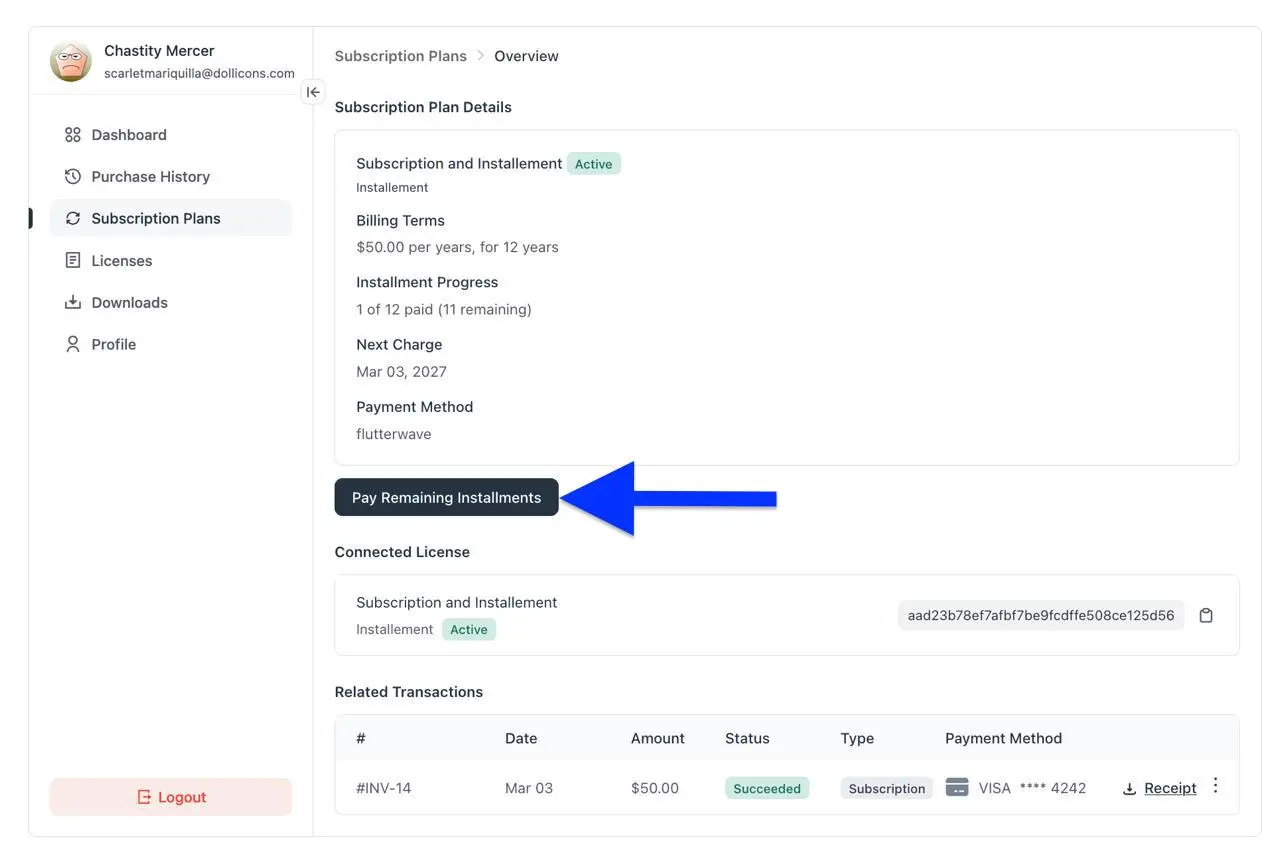
Task: Open the Receipt link for INV-14
Action: tap(1170, 788)
